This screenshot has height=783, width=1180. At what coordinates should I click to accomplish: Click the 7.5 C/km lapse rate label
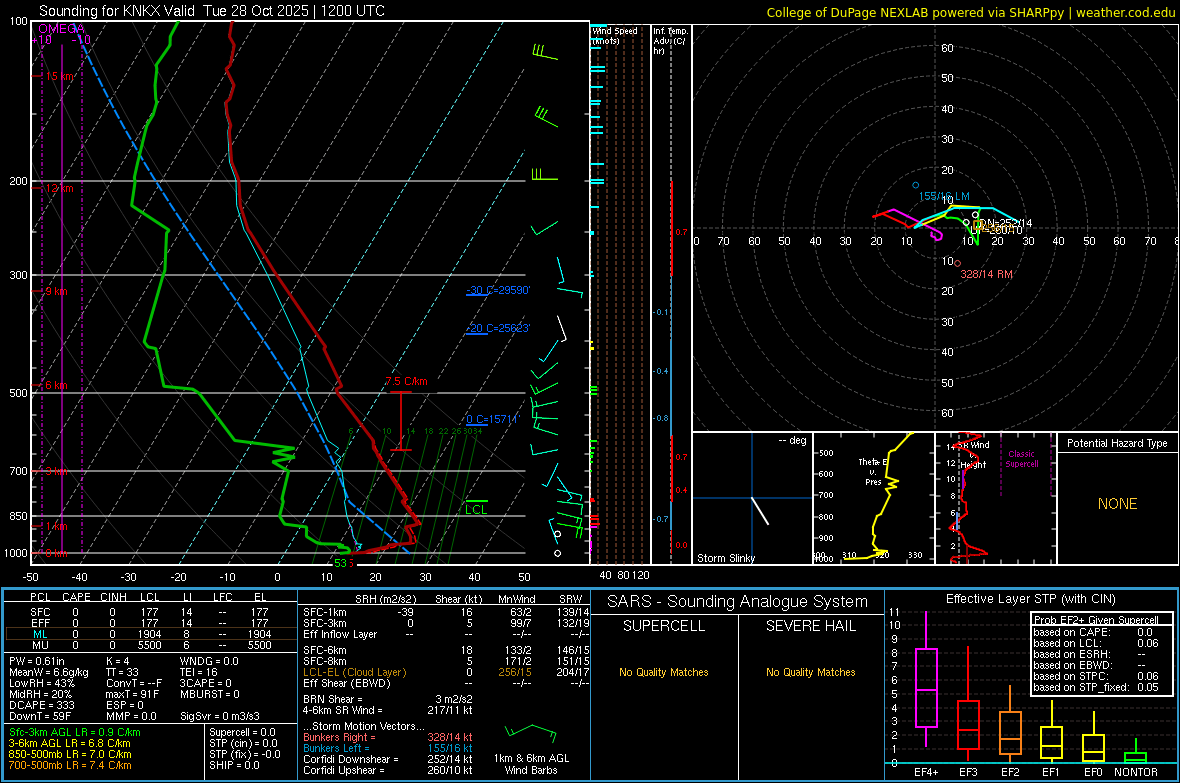(406, 382)
